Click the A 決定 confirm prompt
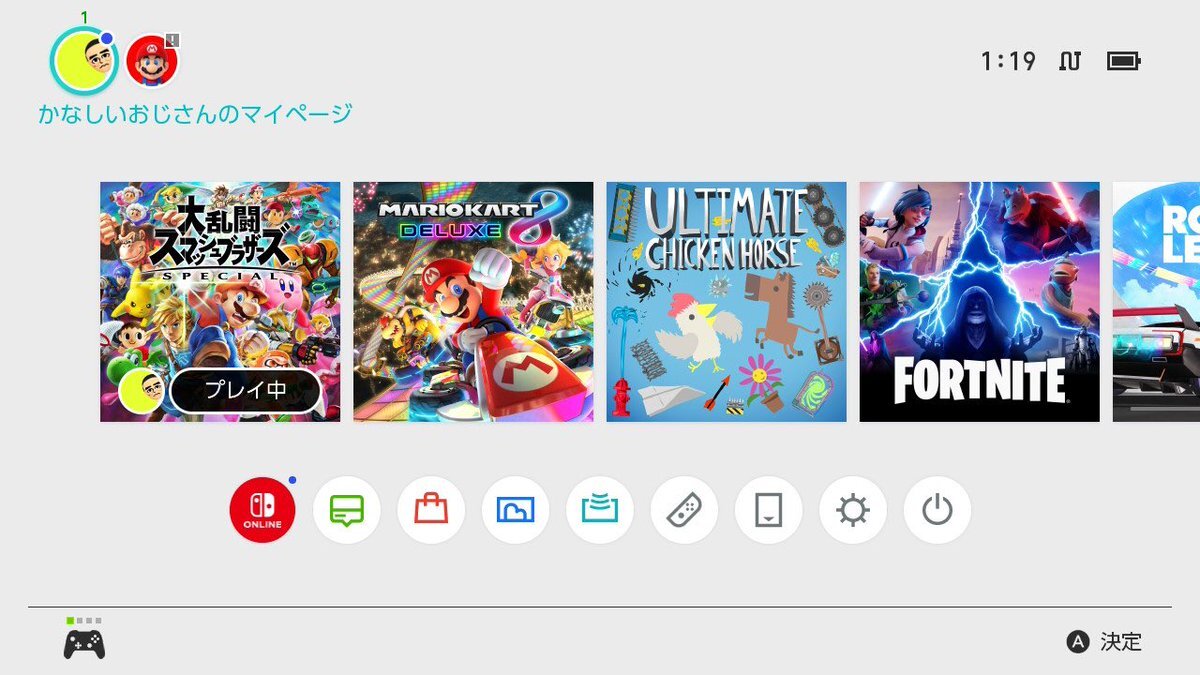 pos(1104,642)
